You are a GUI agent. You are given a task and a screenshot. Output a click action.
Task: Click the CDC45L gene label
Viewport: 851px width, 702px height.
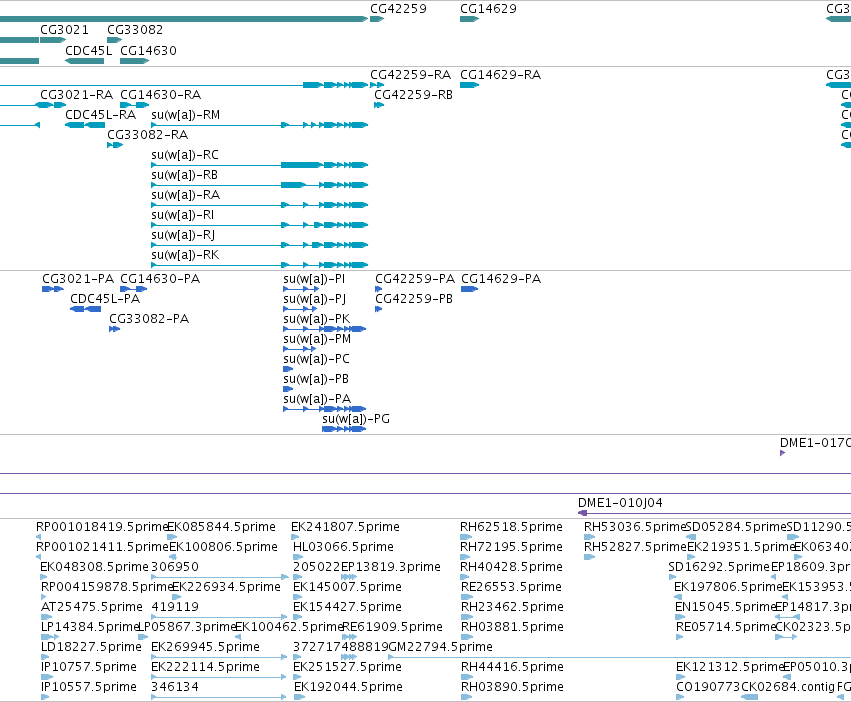click(88, 50)
